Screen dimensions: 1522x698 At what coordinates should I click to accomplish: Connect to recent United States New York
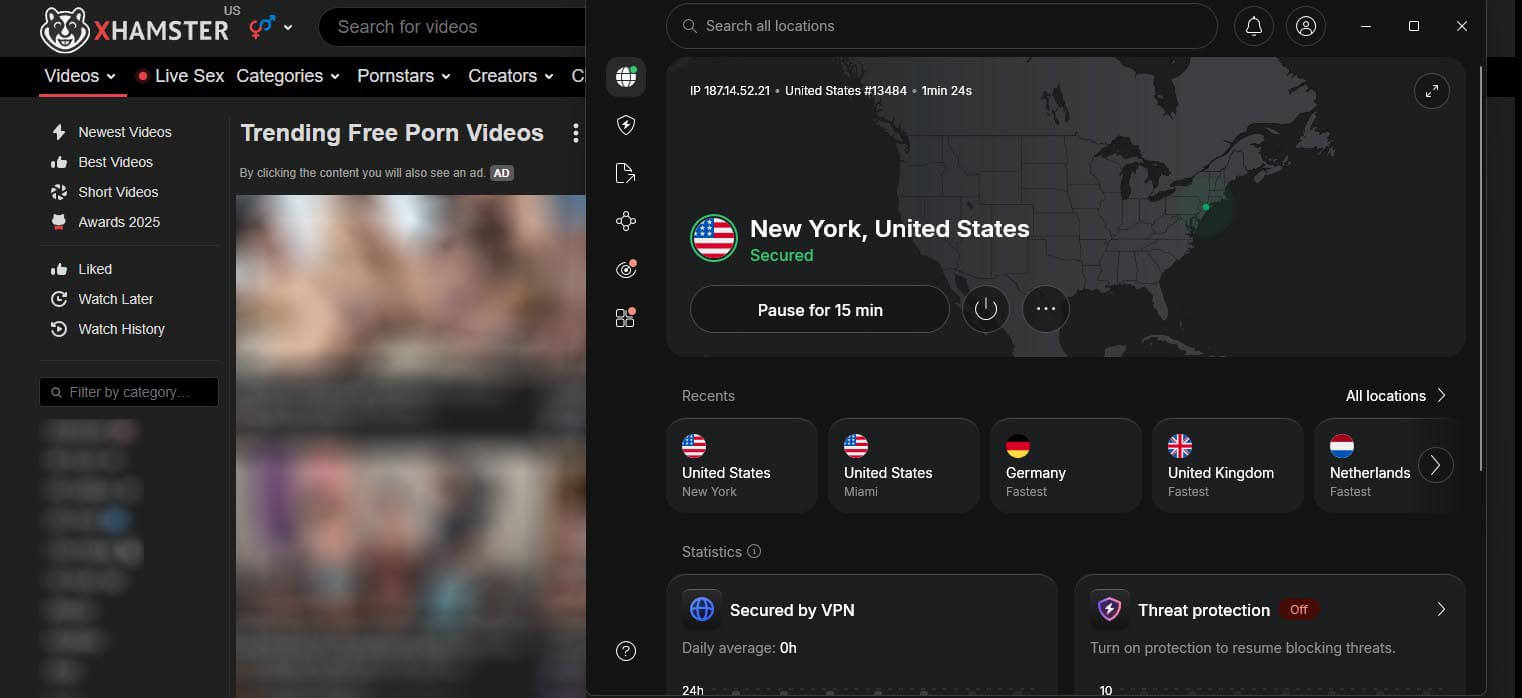pyautogui.click(x=742, y=466)
